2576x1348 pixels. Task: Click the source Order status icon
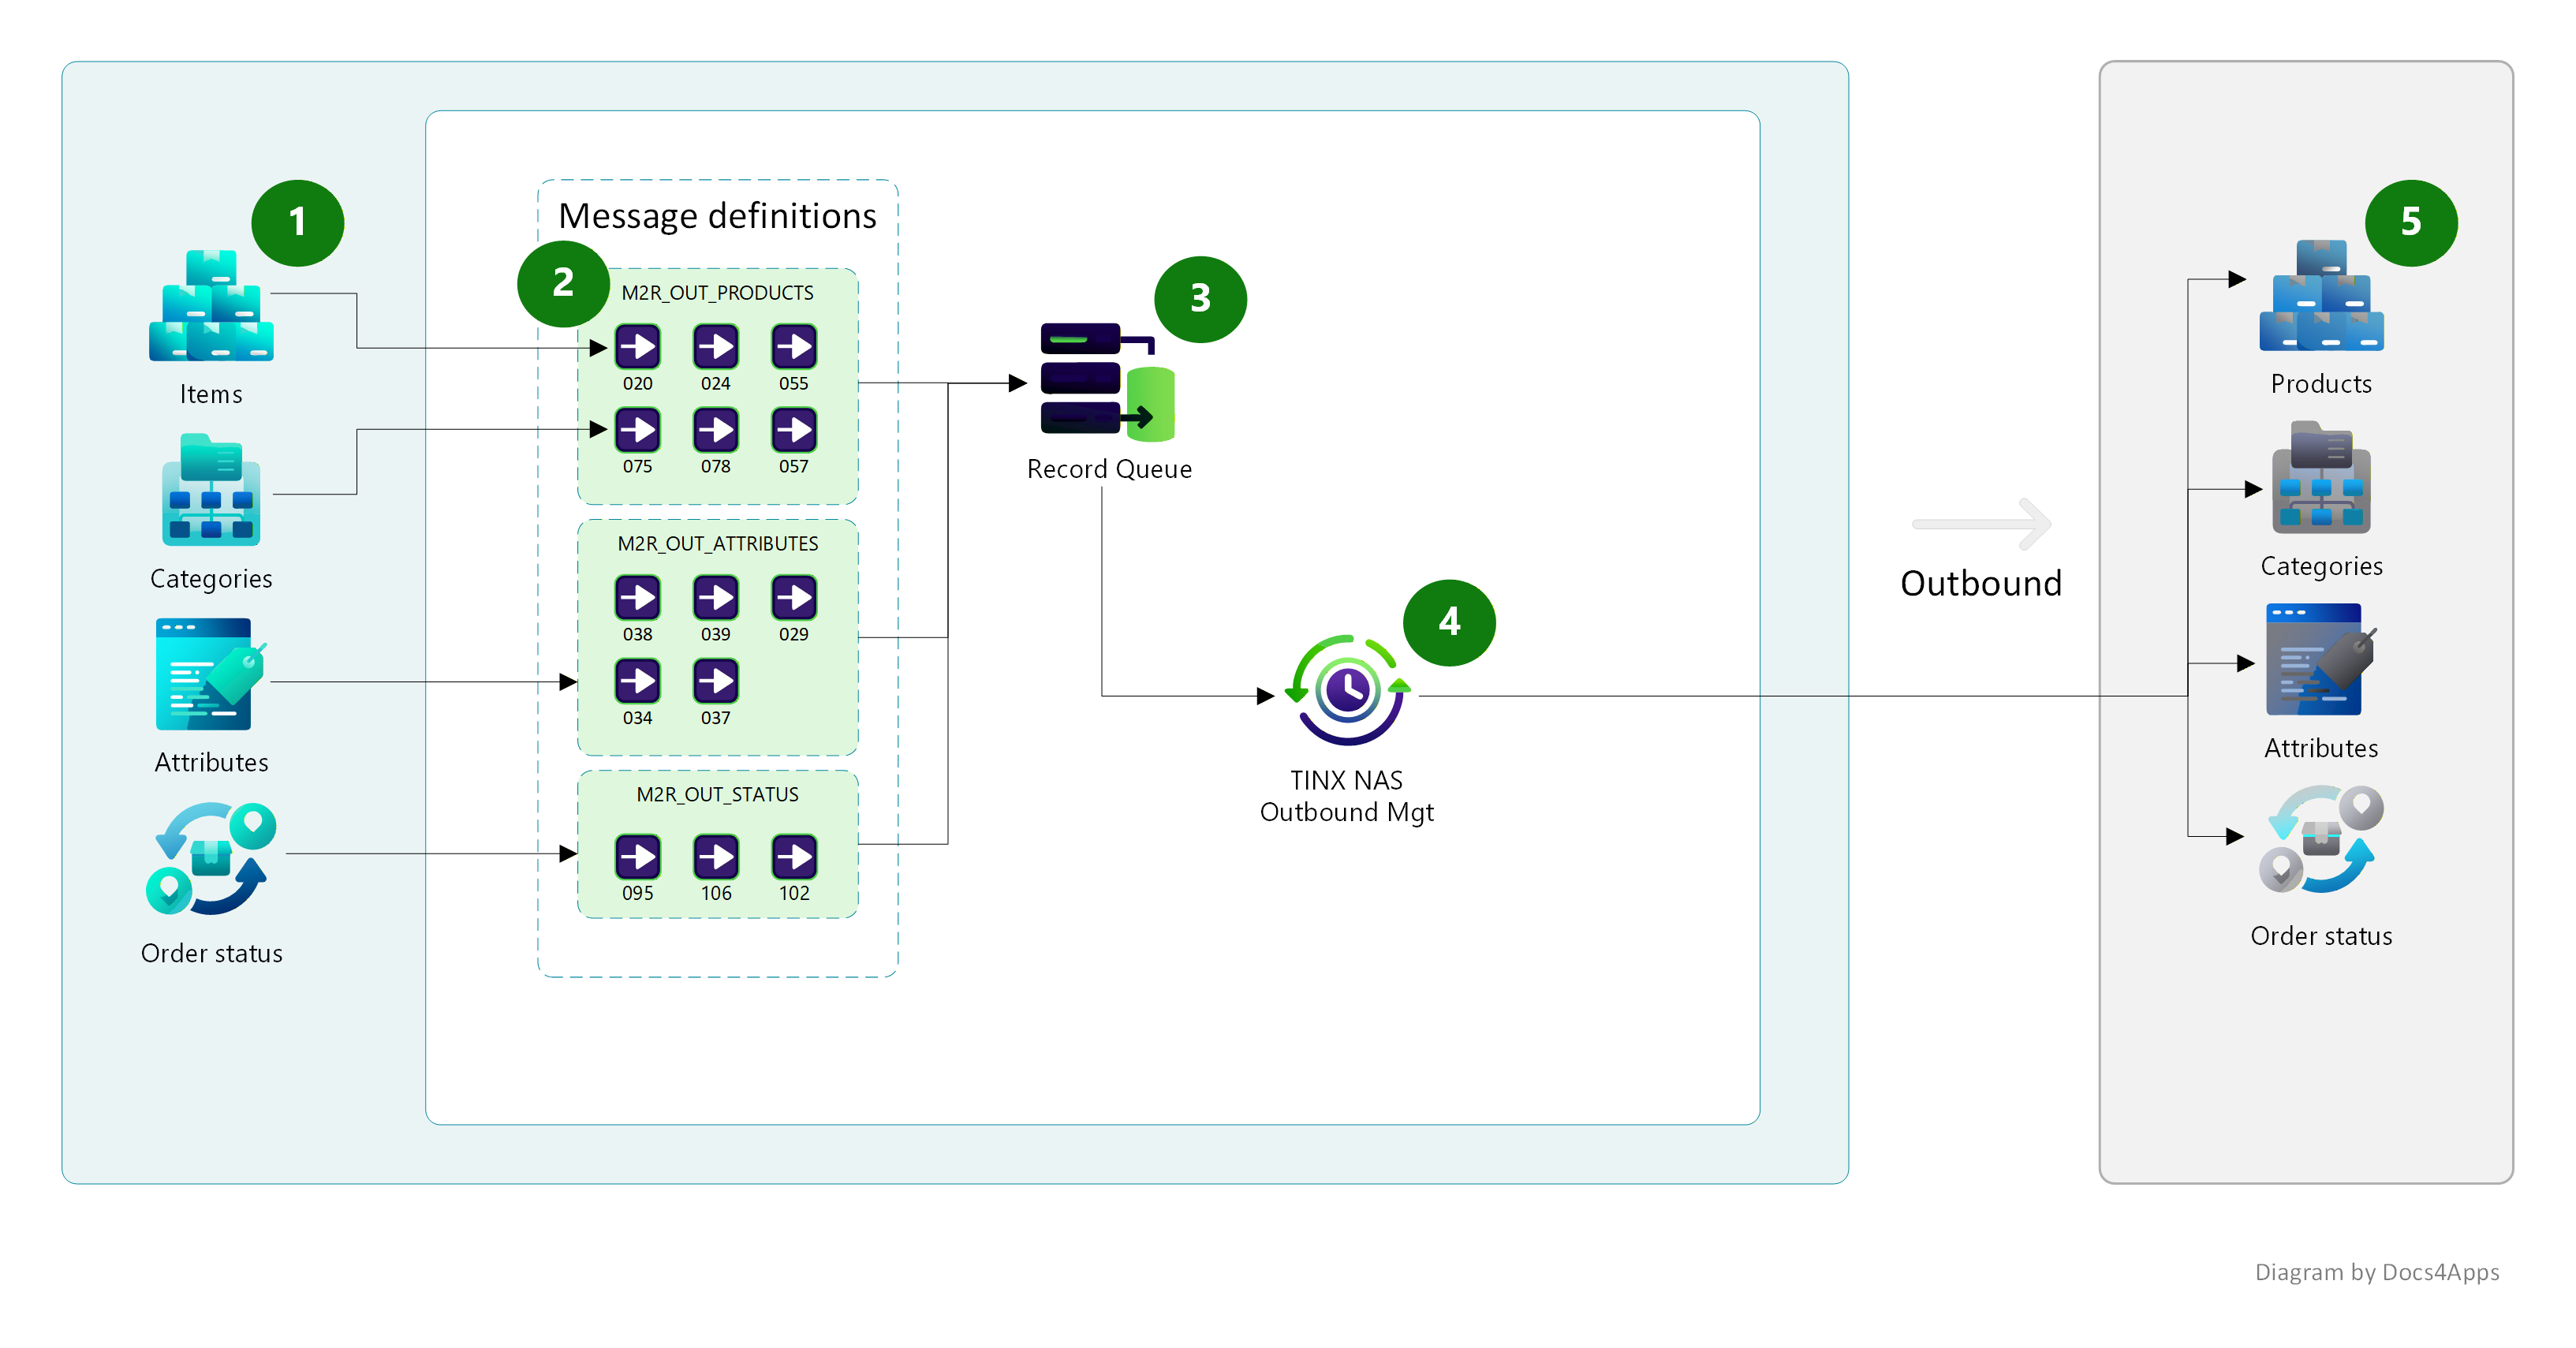point(211,859)
